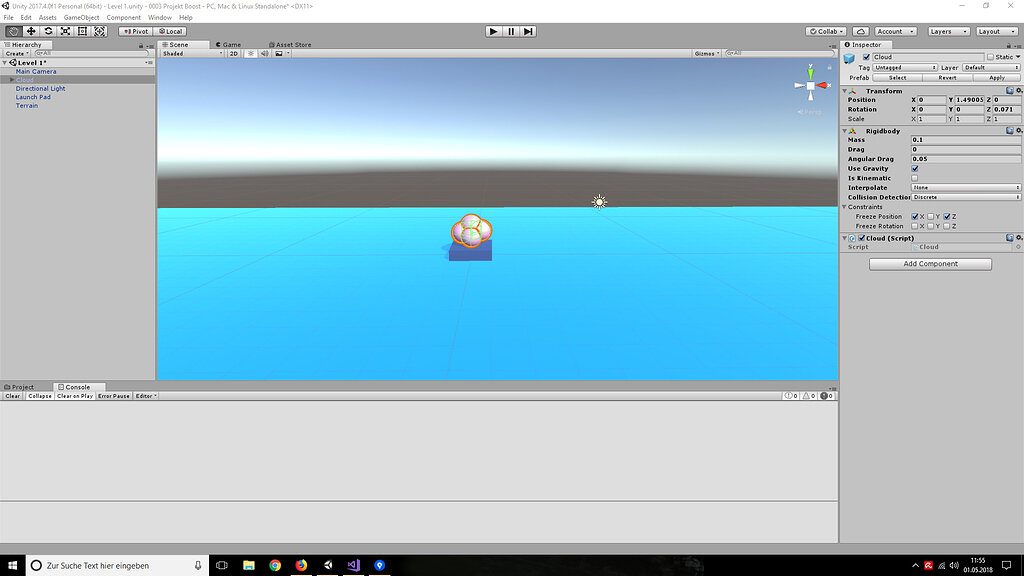Click the Mass input field

[x=965, y=140]
